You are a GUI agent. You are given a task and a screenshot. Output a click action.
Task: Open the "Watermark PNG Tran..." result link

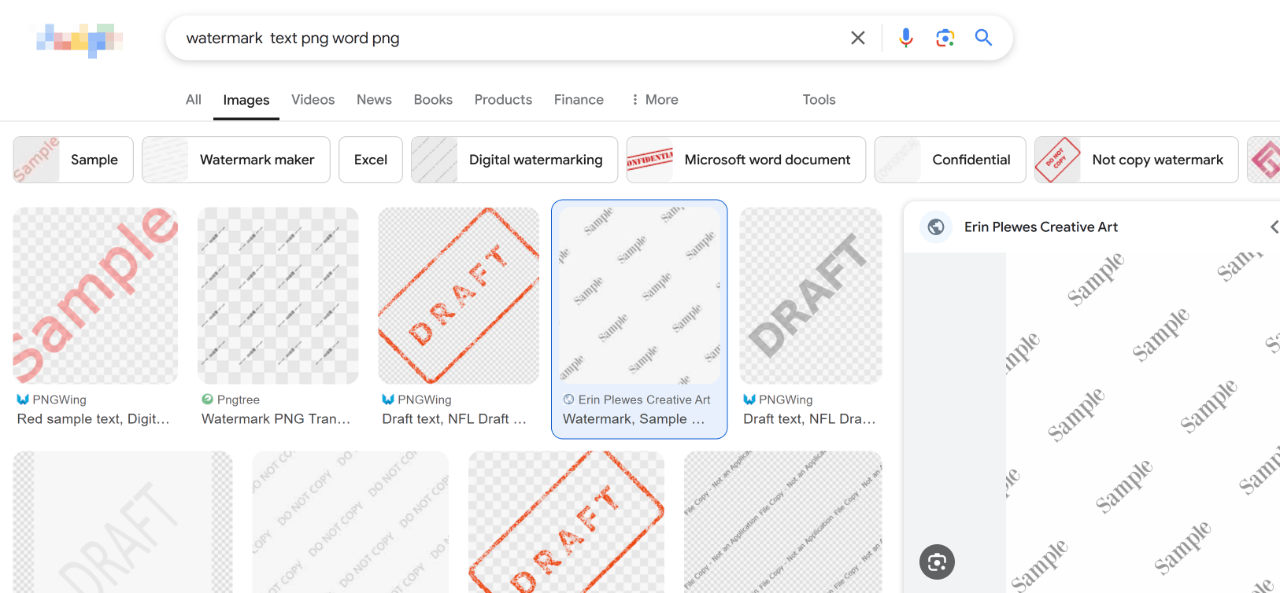(x=276, y=419)
